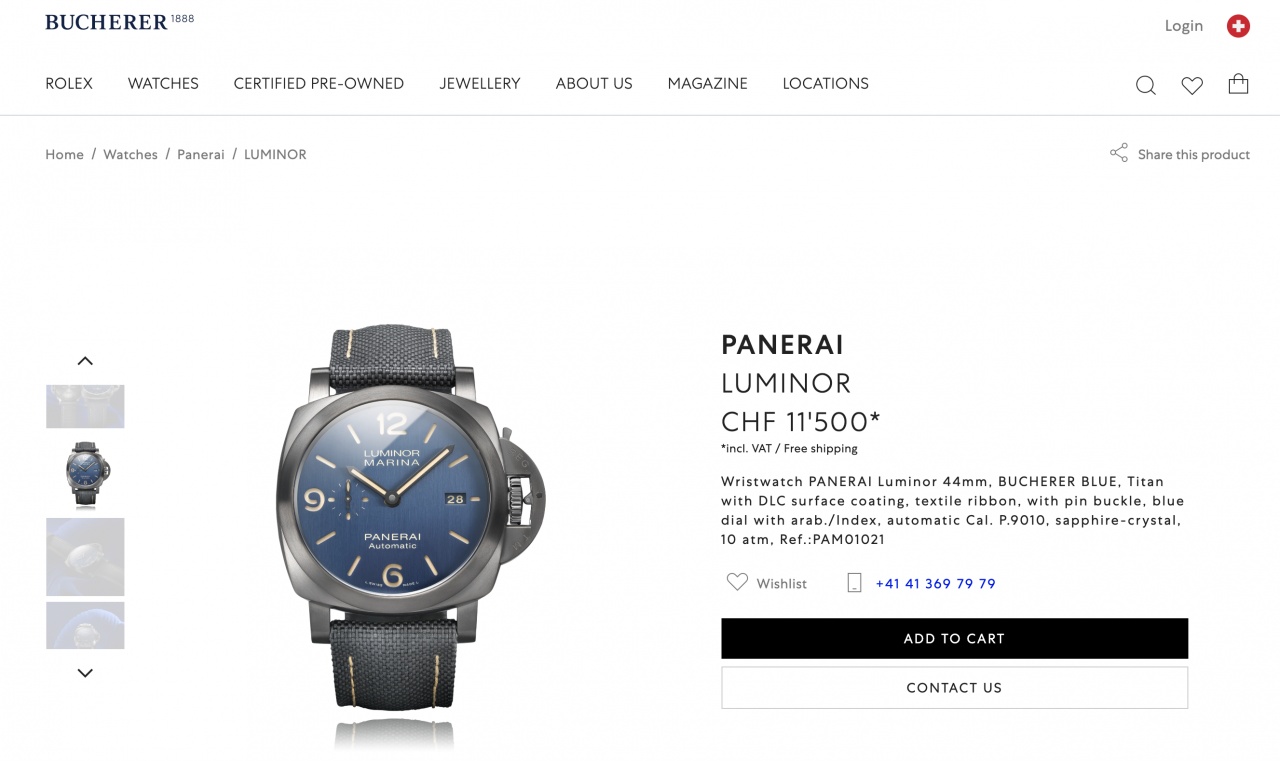
Task: Click the Login link
Action: pos(1184,26)
